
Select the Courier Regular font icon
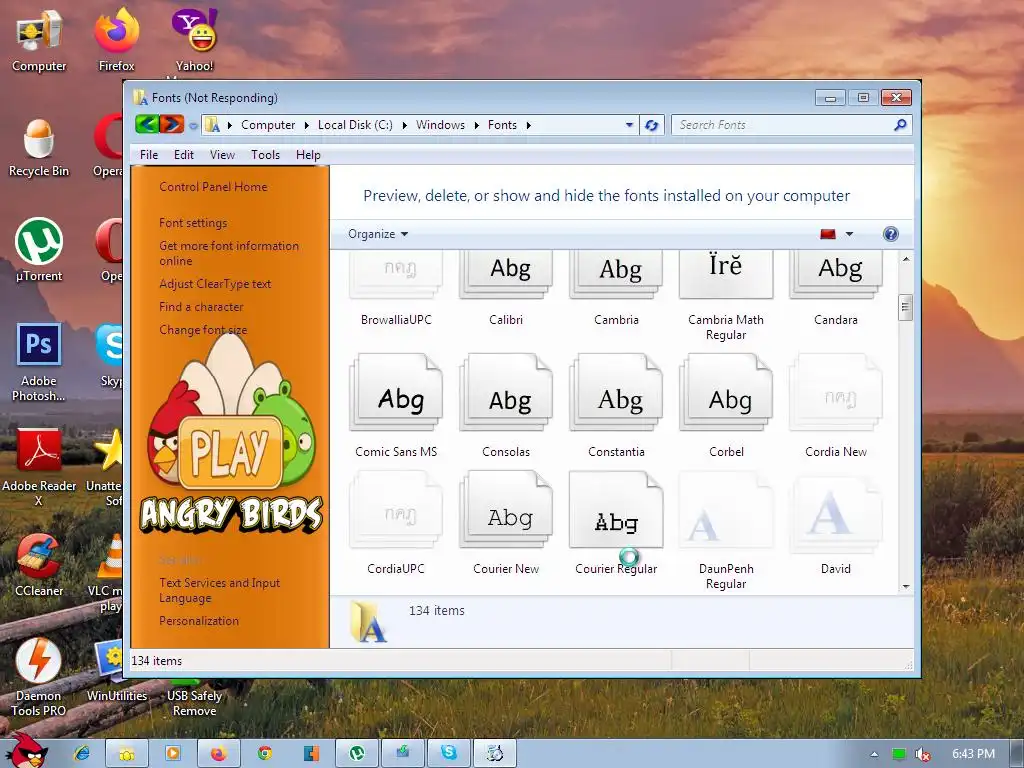point(616,509)
